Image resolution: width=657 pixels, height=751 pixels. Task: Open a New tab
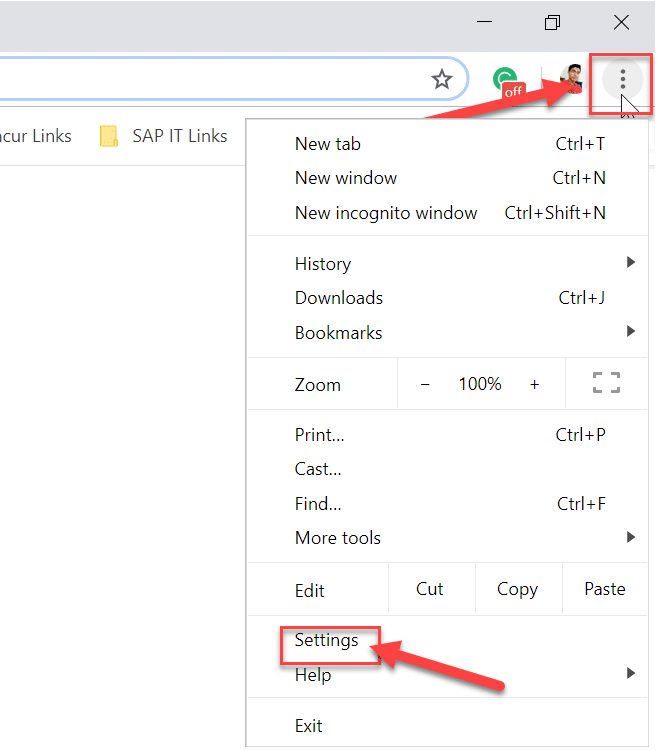click(x=328, y=144)
